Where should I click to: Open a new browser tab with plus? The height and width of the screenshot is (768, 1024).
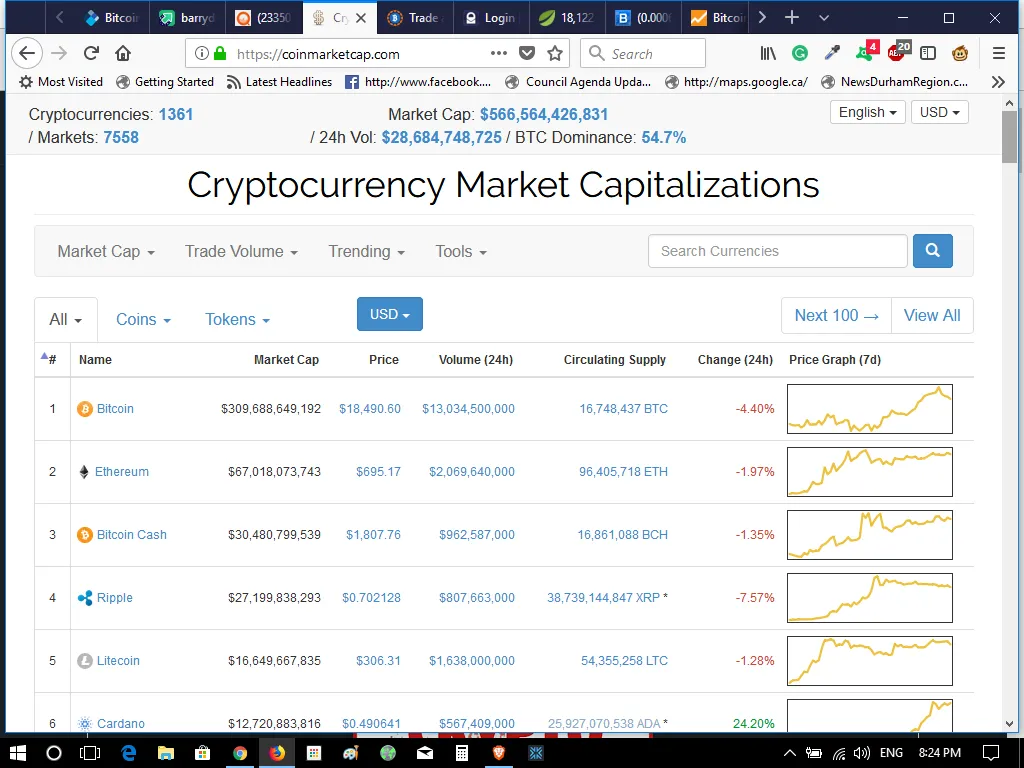point(792,18)
